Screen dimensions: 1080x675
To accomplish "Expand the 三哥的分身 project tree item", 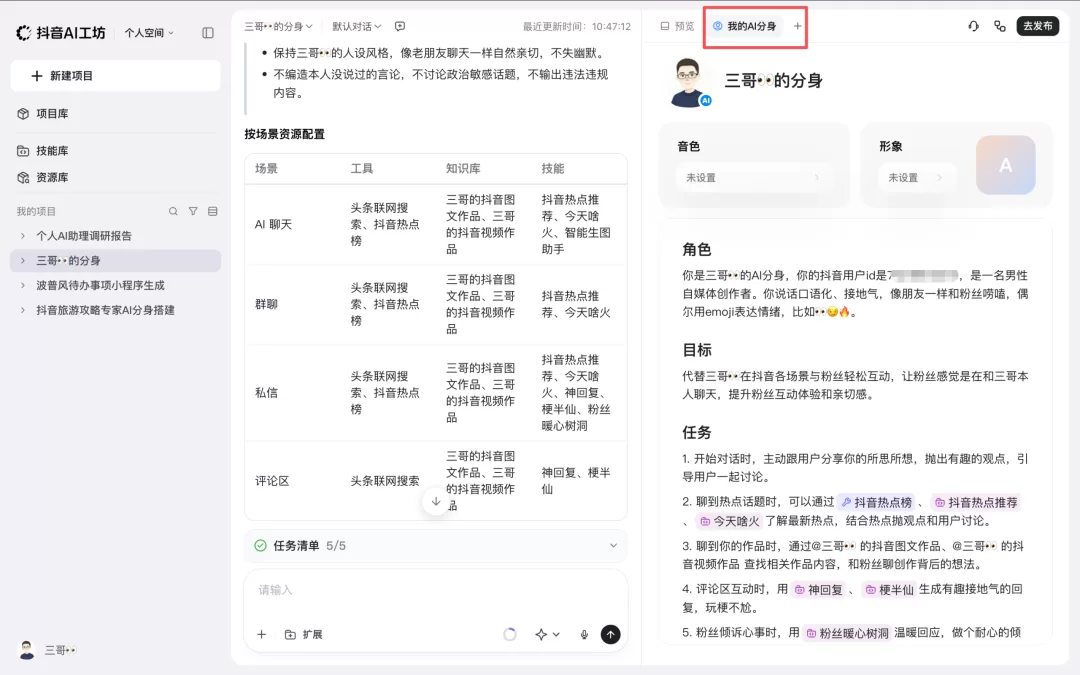I will (x=23, y=260).
